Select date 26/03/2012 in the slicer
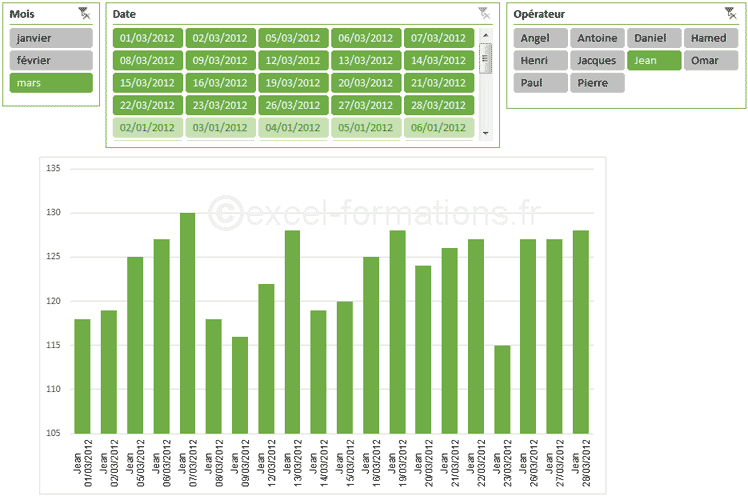The height and width of the screenshot is (496, 748). (x=293, y=105)
